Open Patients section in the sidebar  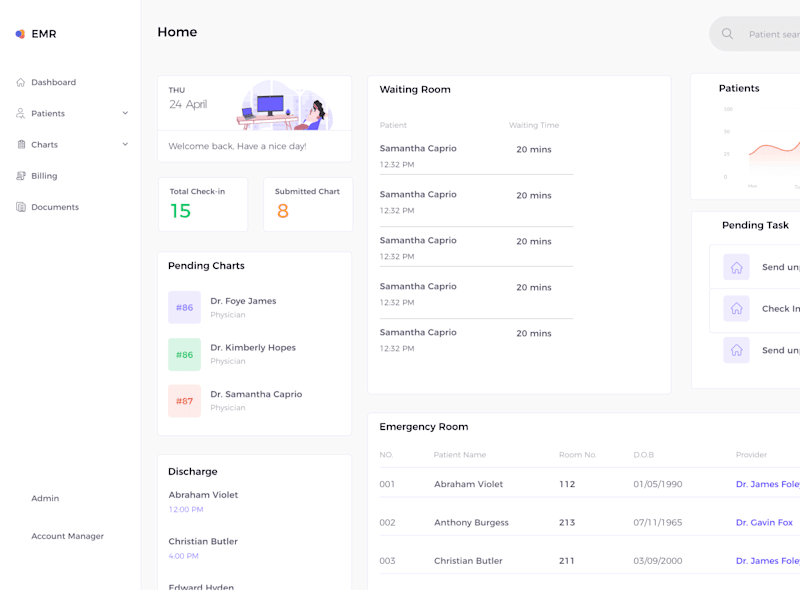coord(48,113)
